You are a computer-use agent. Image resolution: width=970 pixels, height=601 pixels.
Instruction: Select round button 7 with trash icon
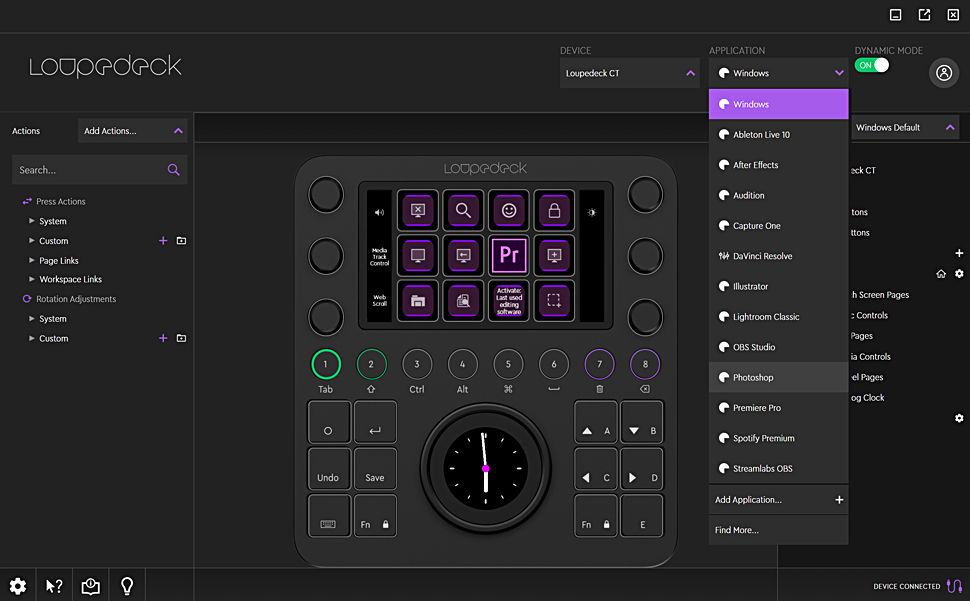[x=599, y=364]
